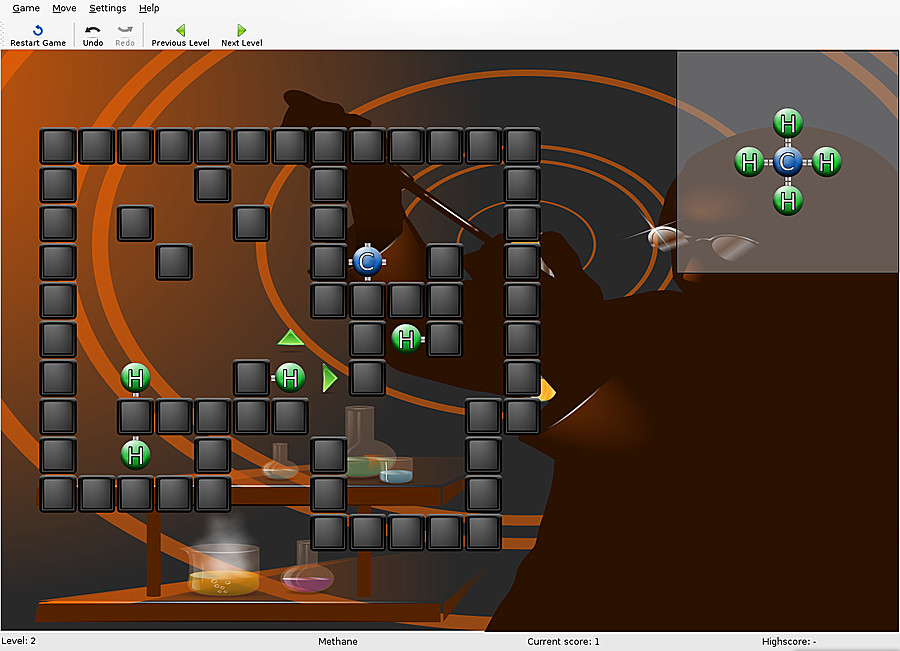Click the right hydrogen in the molecule preview

click(x=827, y=162)
